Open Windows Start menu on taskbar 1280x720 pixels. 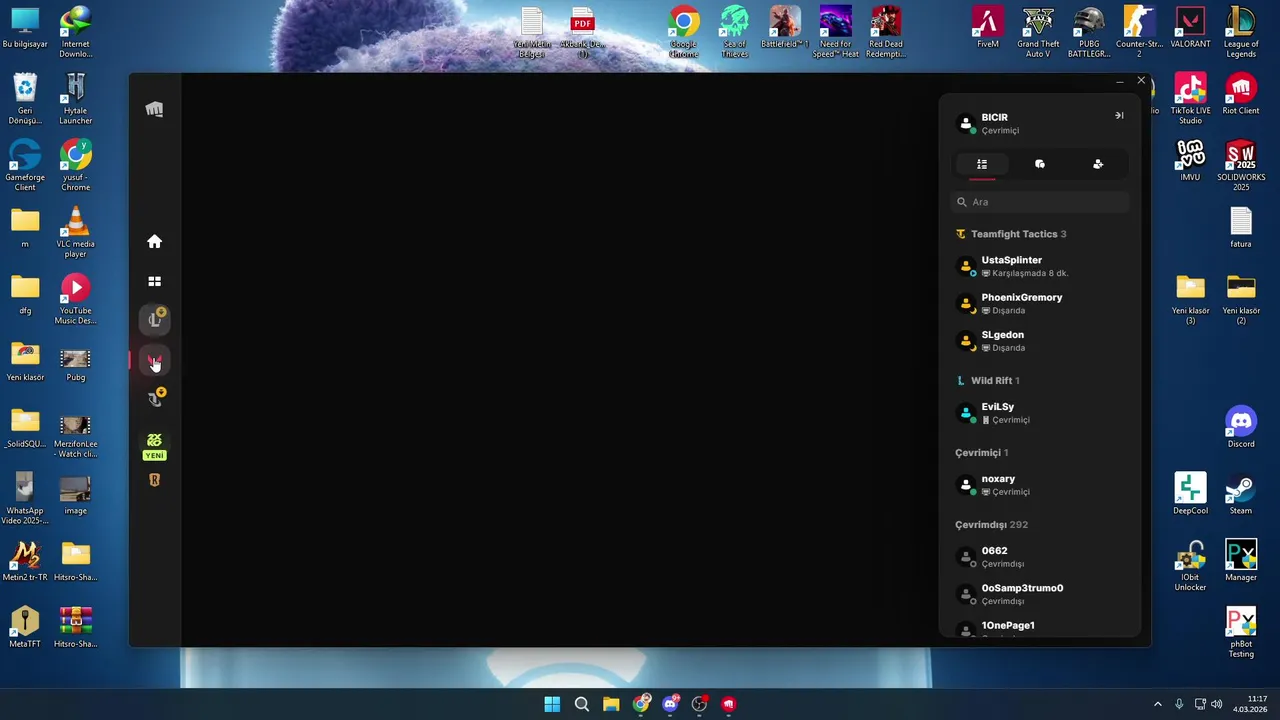(552, 704)
